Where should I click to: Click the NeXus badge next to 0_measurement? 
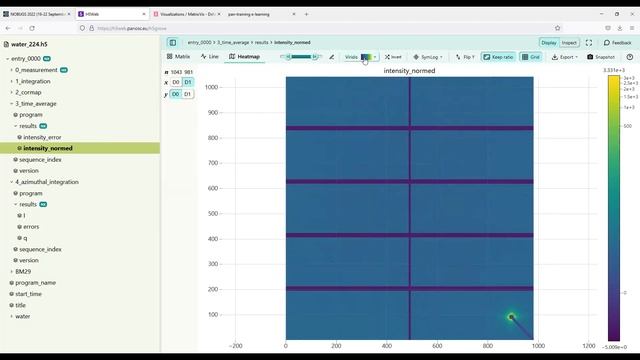click(64, 70)
